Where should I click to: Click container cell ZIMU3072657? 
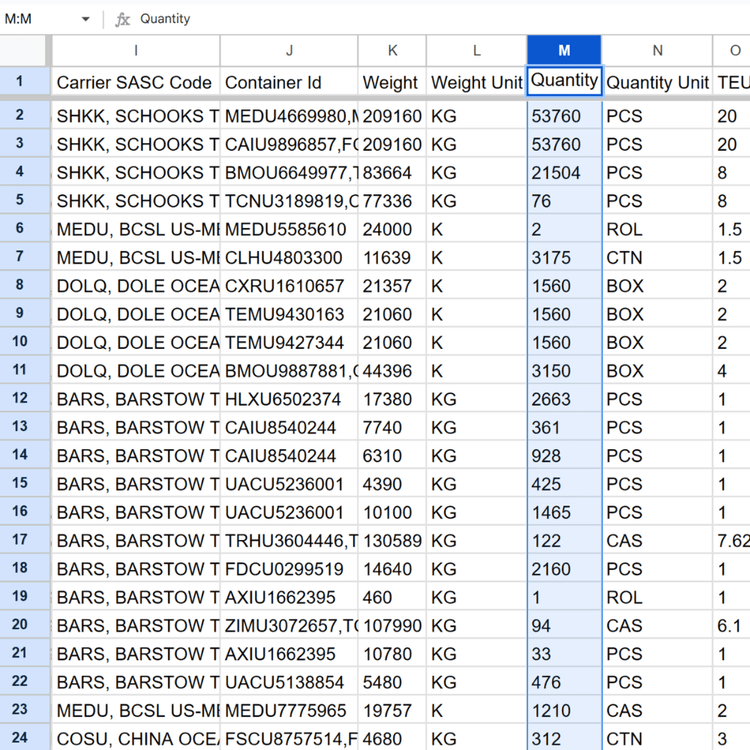pyautogui.click(x=289, y=624)
